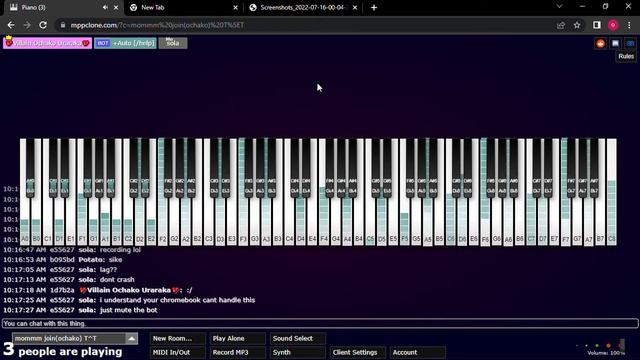Click the chat message 'lag??'
Viewport: 640px width, 360px height.
[x=108, y=270]
